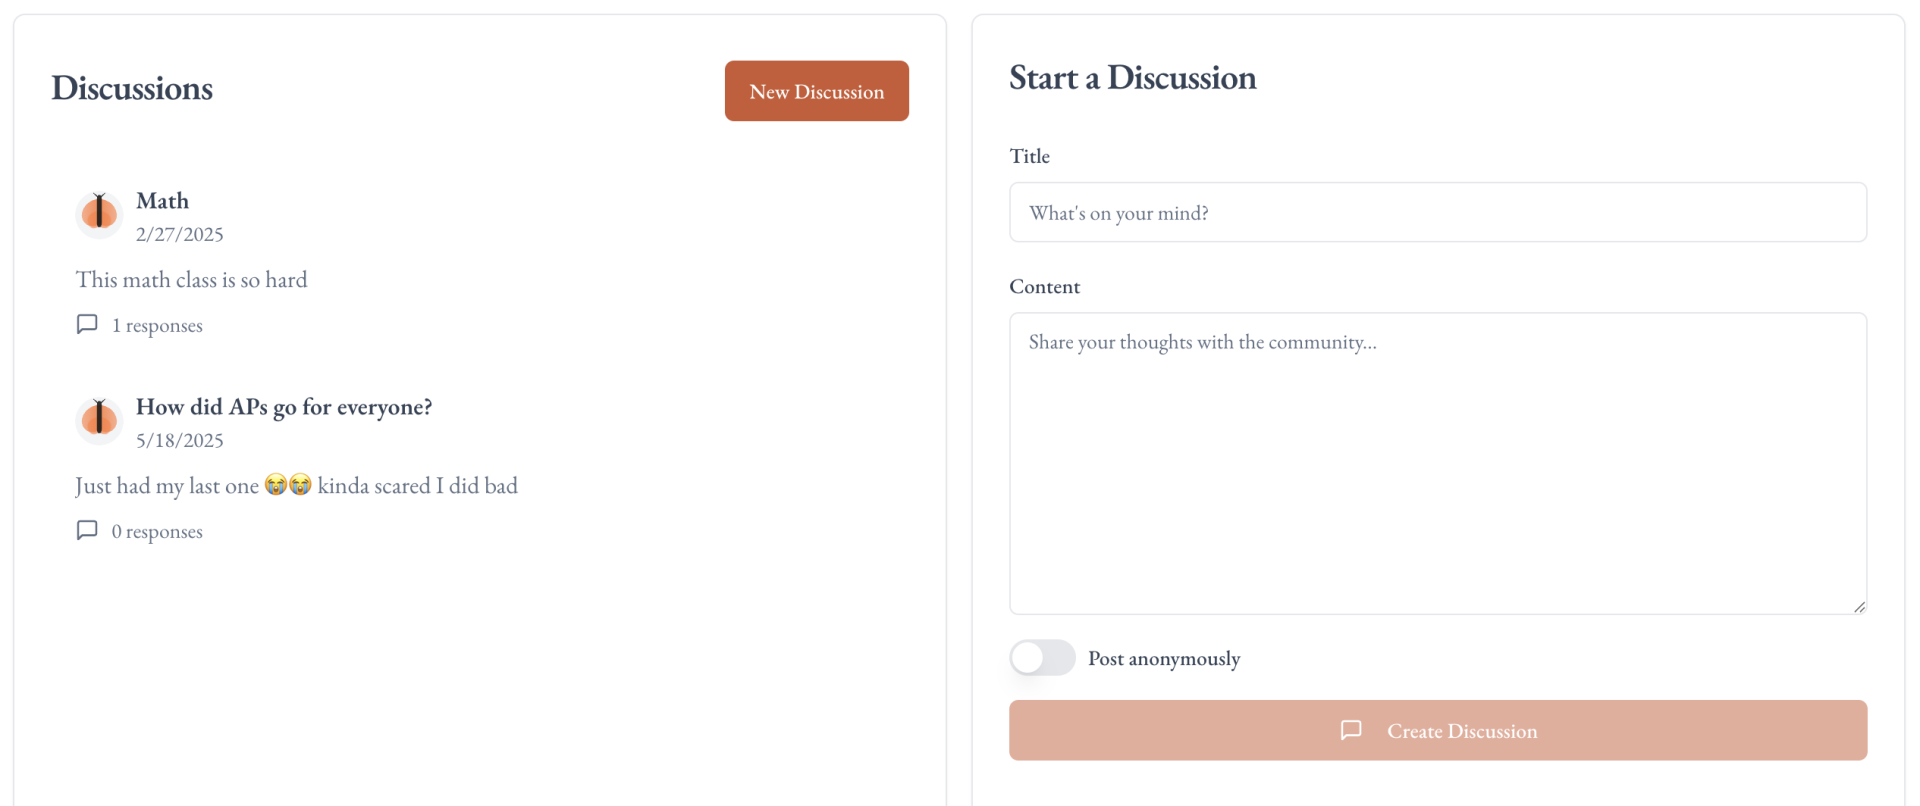Open the How did APs go discussion
This screenshot has width=1920, height=806.
(284, 406)
